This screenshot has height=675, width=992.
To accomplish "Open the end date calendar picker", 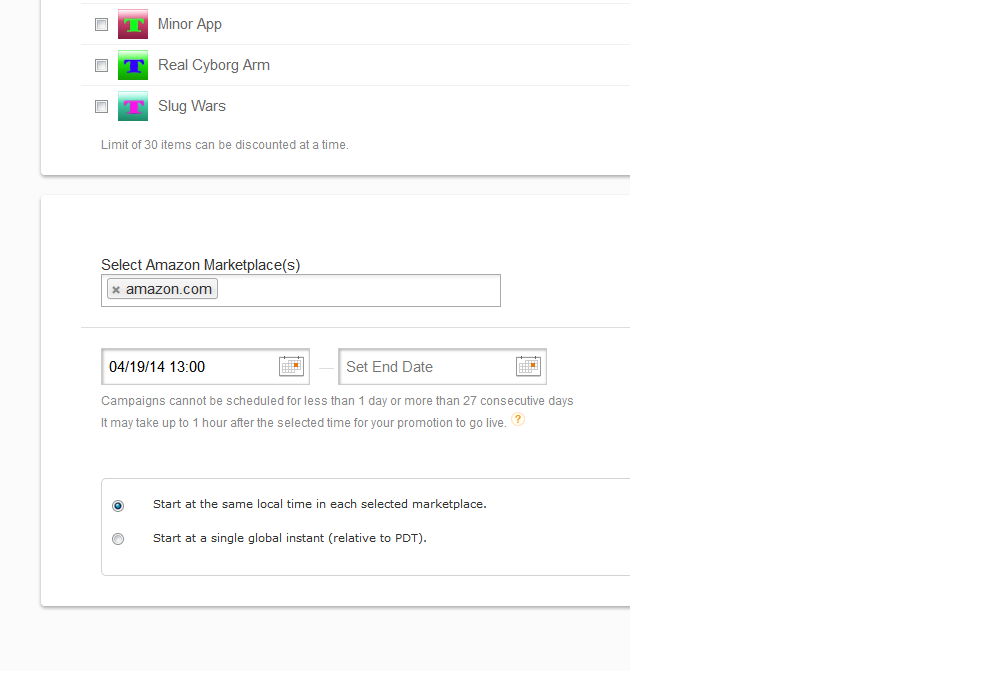I will coord(528,366).
